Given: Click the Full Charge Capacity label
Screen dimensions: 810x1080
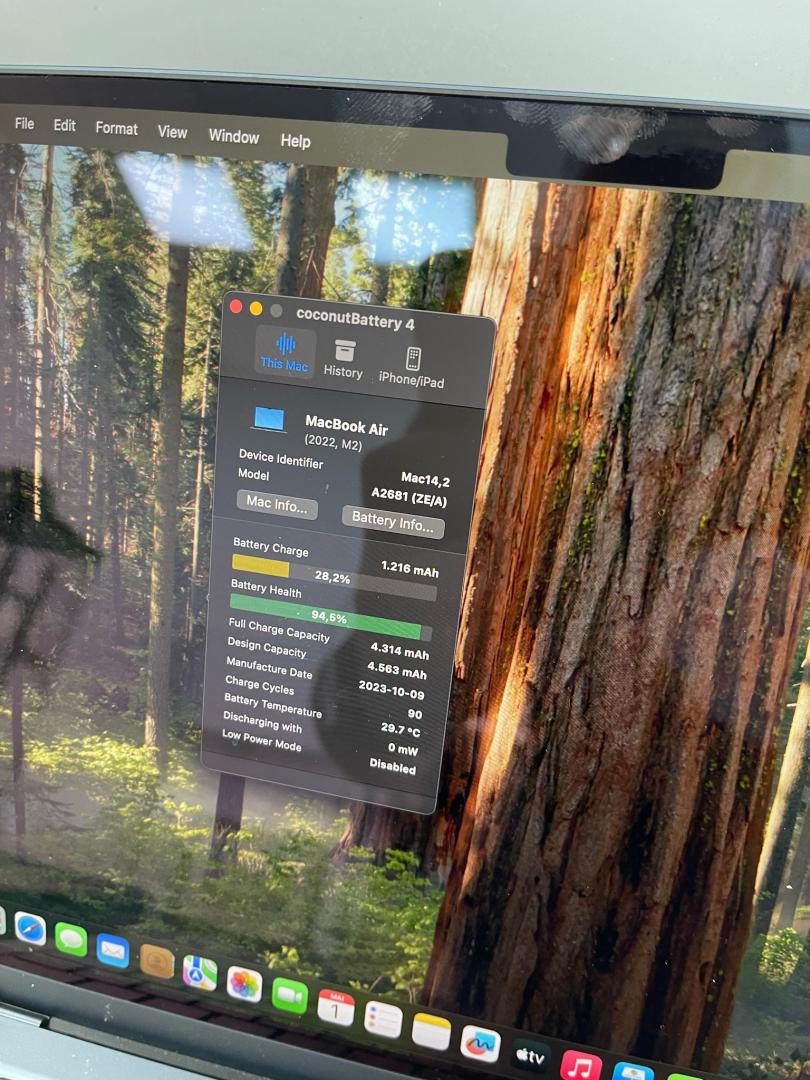Looking at the screenshot, I should [279, 630].
